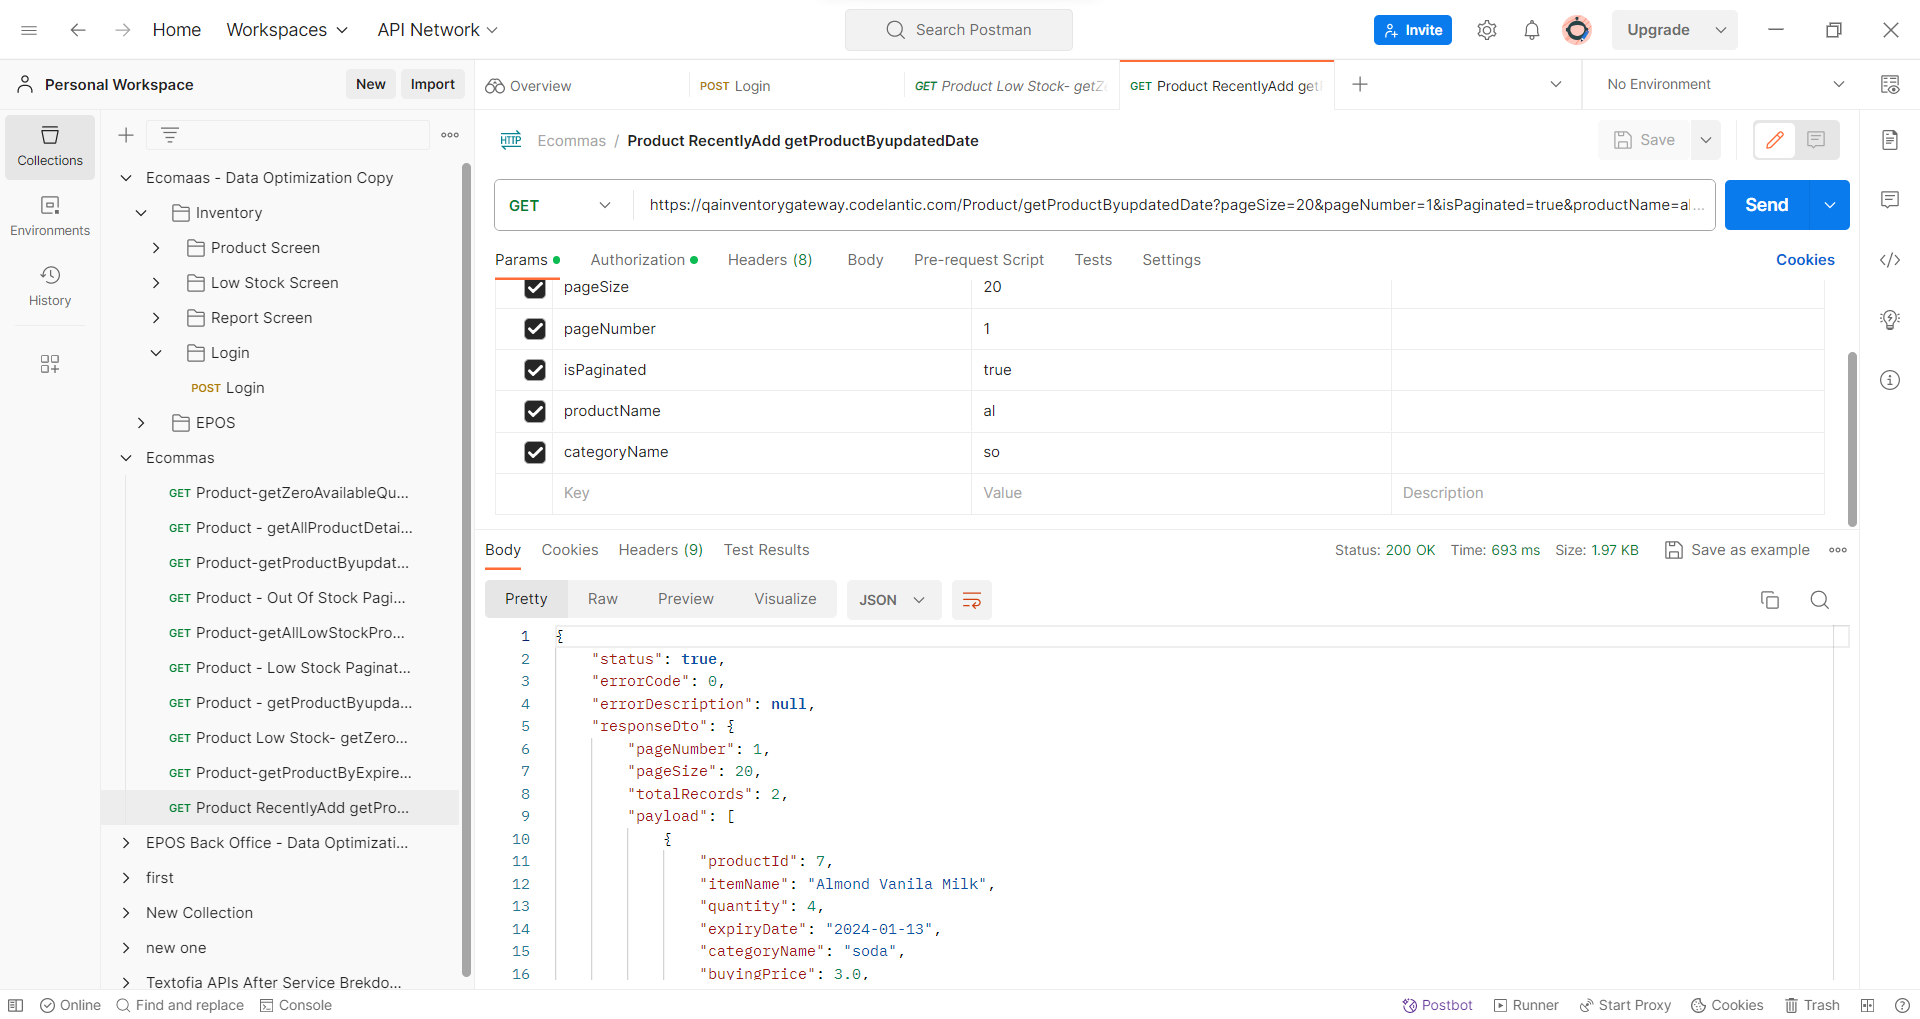Click the Import button
Viewport: 1920px width, 1019px height.
[432, 85]
